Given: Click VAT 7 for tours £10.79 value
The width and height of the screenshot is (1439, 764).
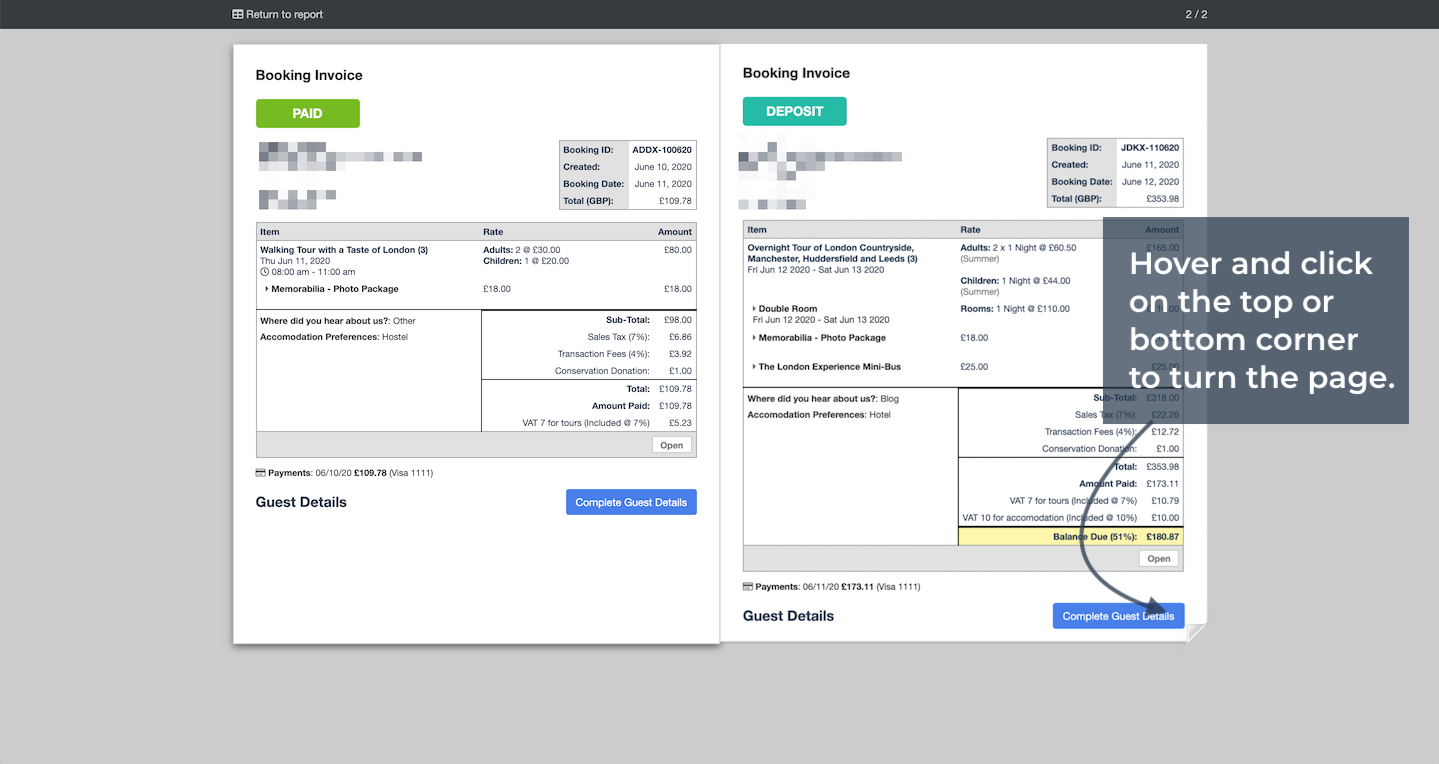Looking at the screenshot, I should point(1165,500).
